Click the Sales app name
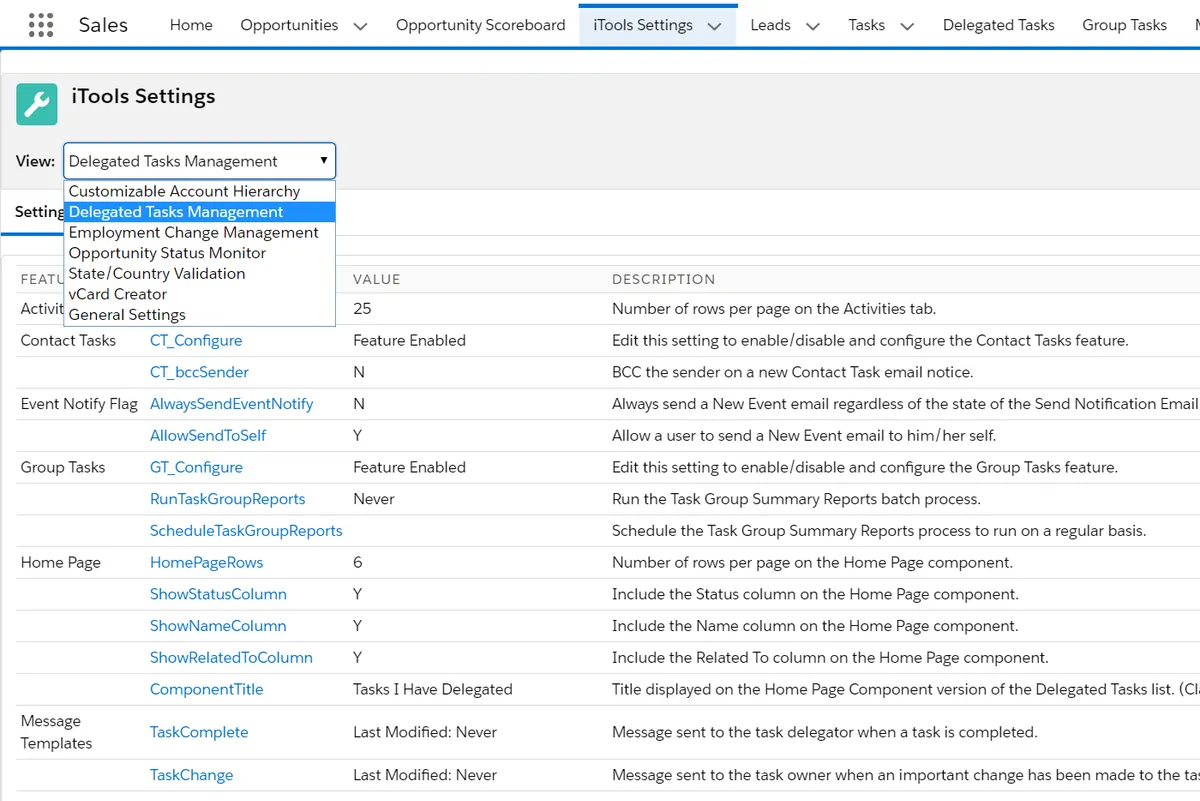1200x801 pixels. (x=103, y=25)
